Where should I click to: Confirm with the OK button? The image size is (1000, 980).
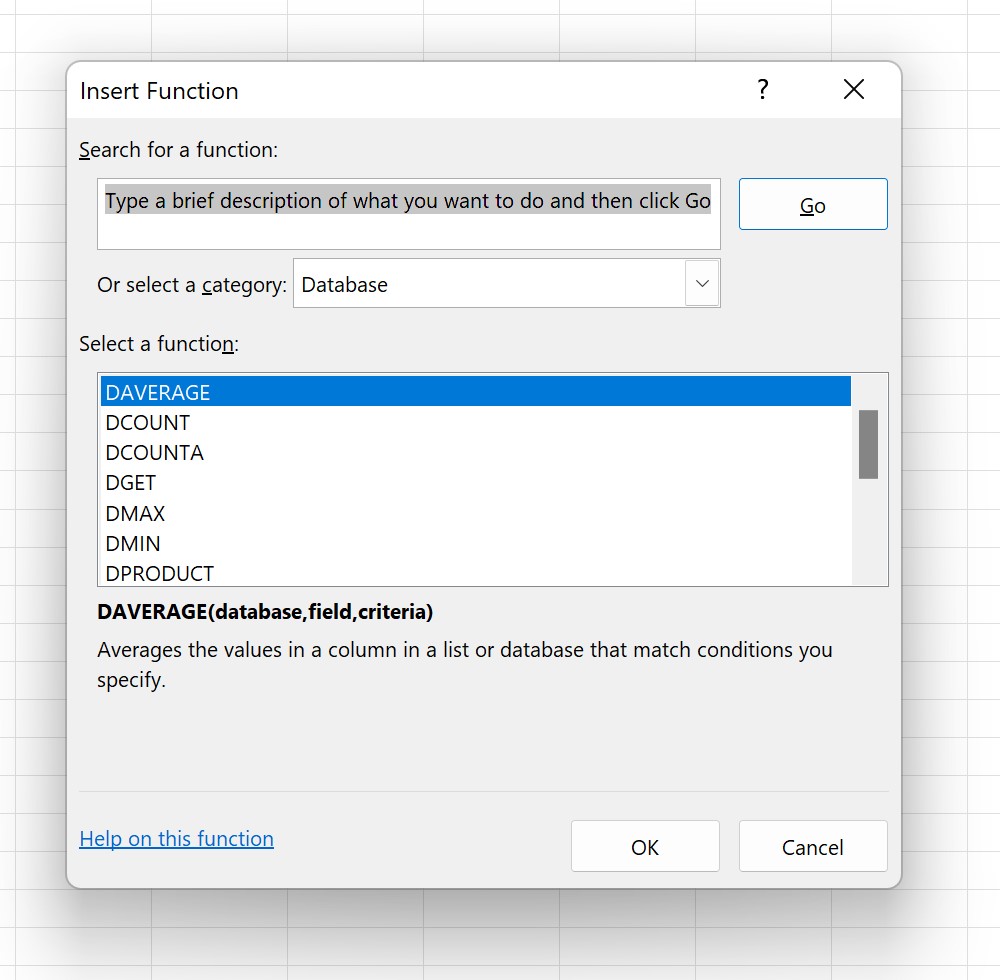[645, 845]
